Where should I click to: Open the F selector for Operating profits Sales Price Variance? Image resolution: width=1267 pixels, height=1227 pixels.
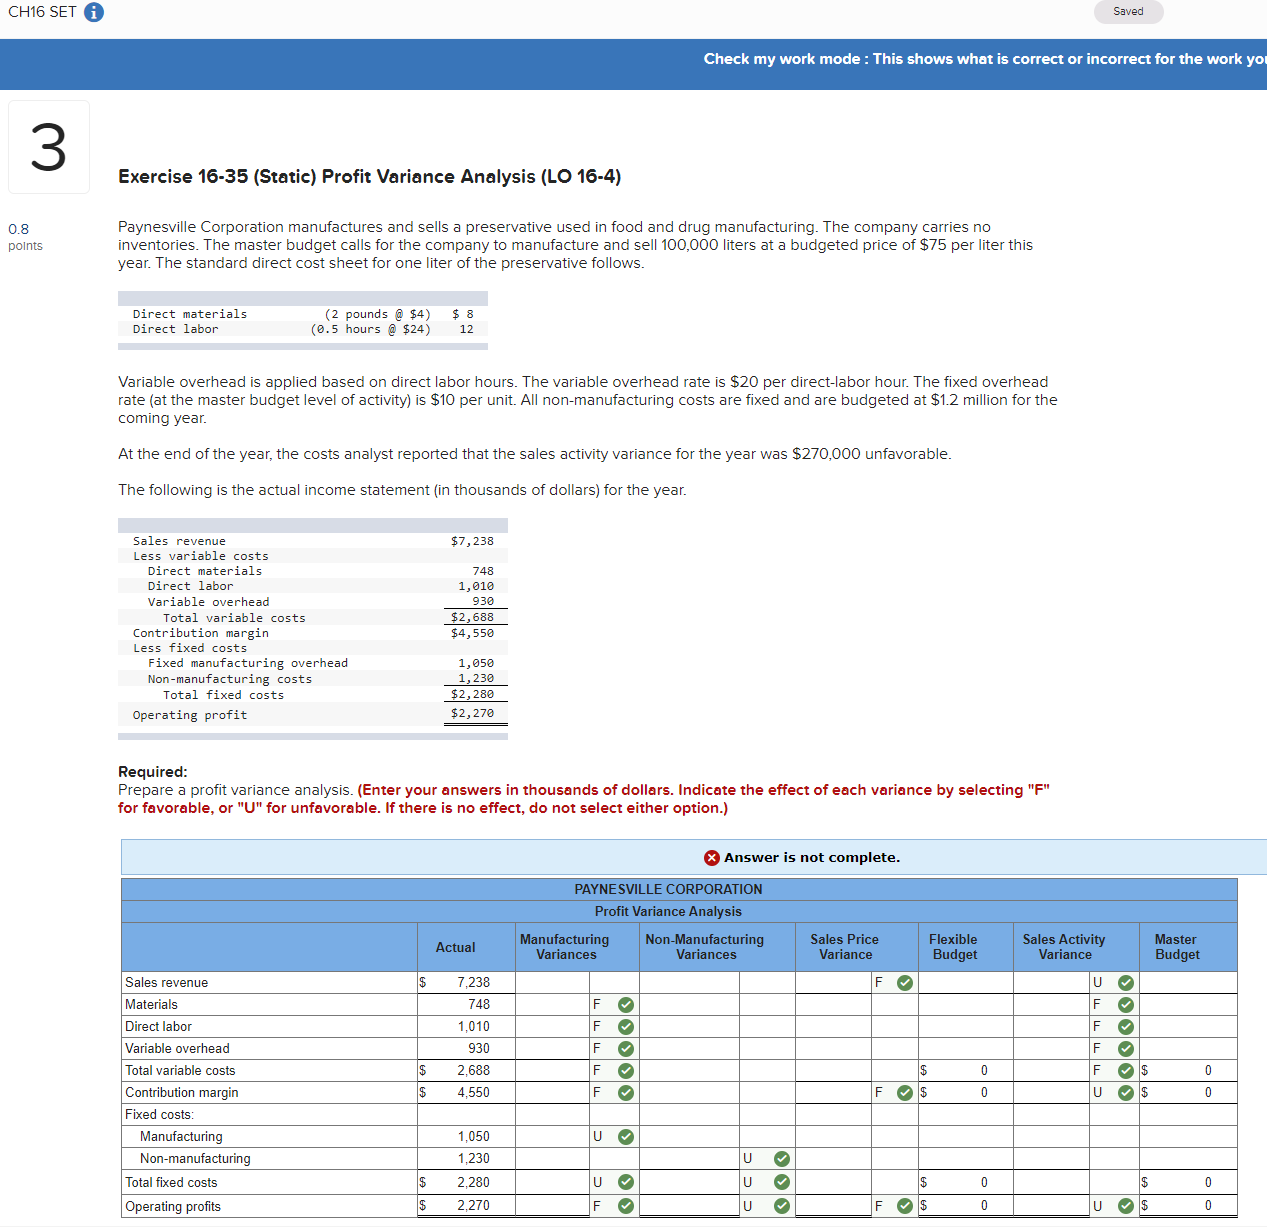(879, 1206)
